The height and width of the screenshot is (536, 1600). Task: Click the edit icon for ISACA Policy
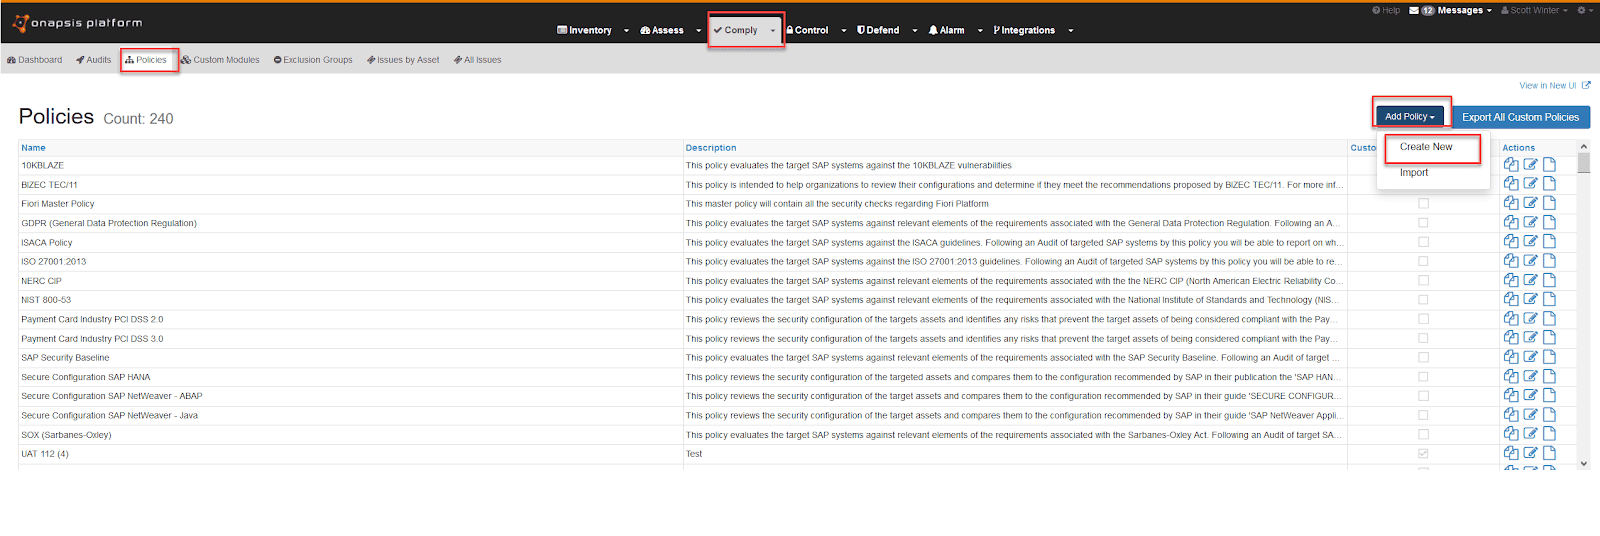tap(1530, 242)
